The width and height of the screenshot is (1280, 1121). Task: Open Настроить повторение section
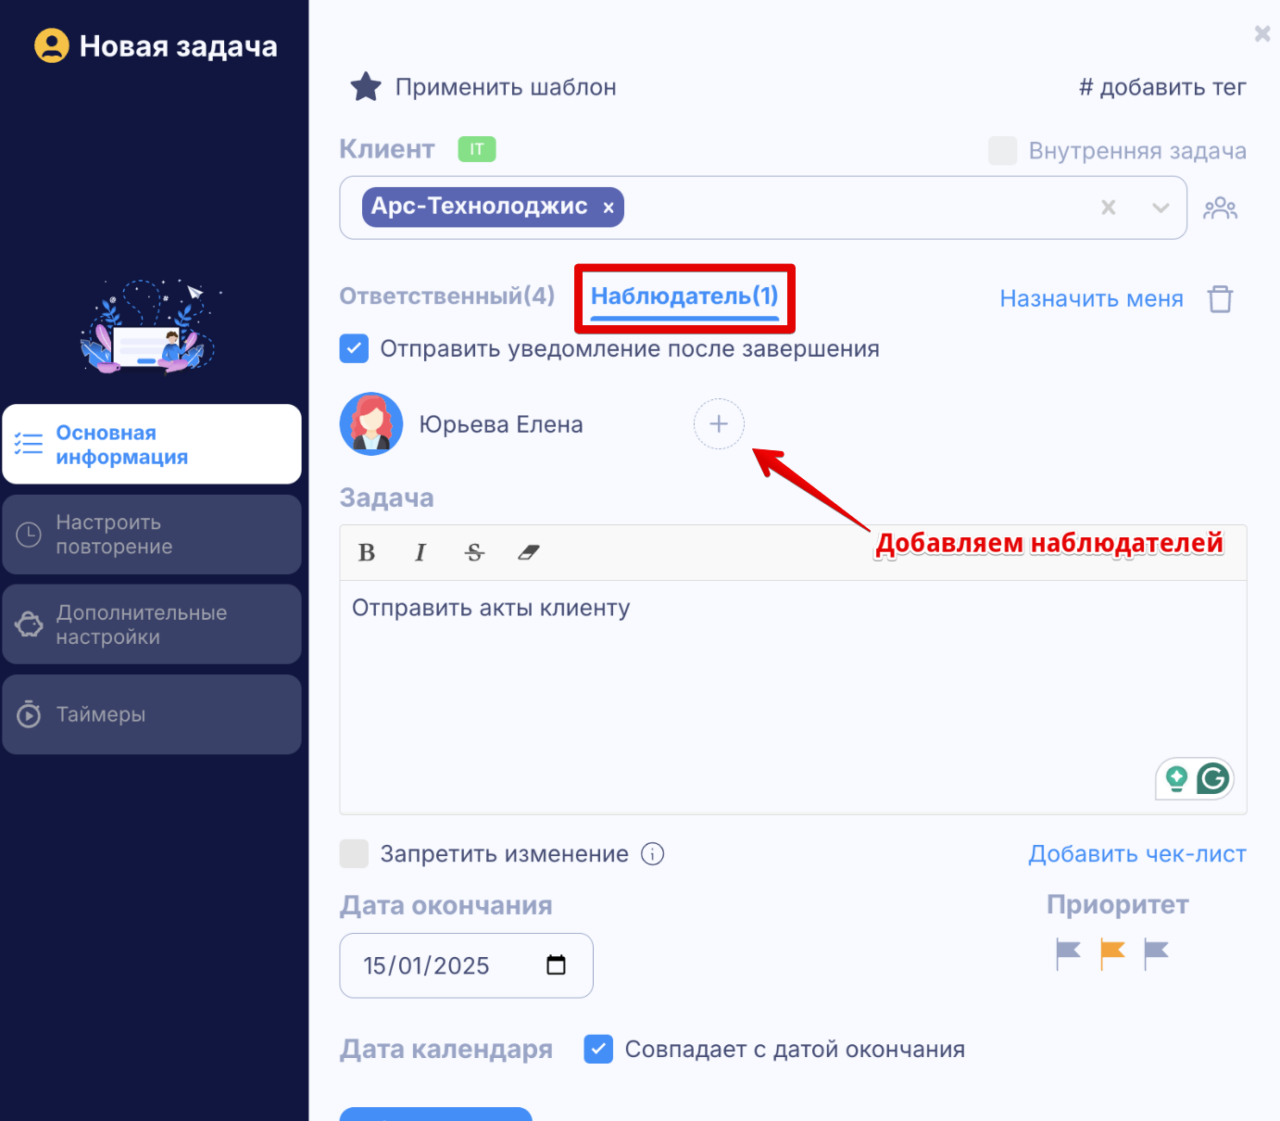click(152, 534)
